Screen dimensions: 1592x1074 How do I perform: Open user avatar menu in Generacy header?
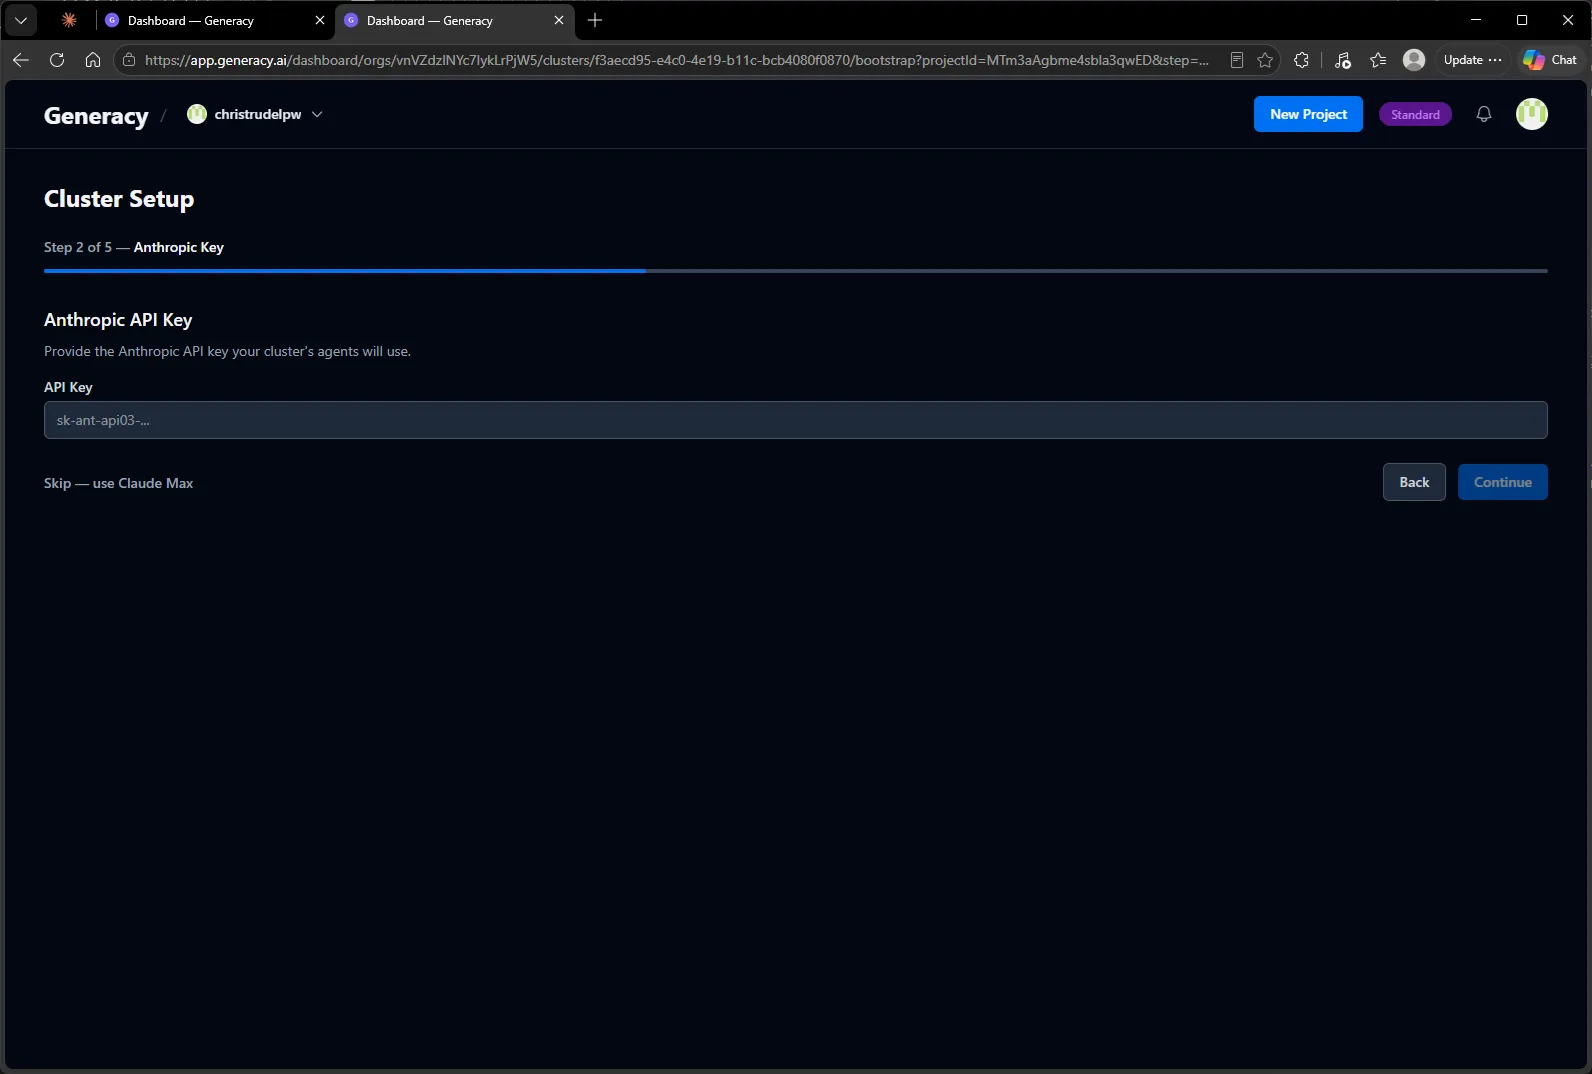(x=1532, y=114)
